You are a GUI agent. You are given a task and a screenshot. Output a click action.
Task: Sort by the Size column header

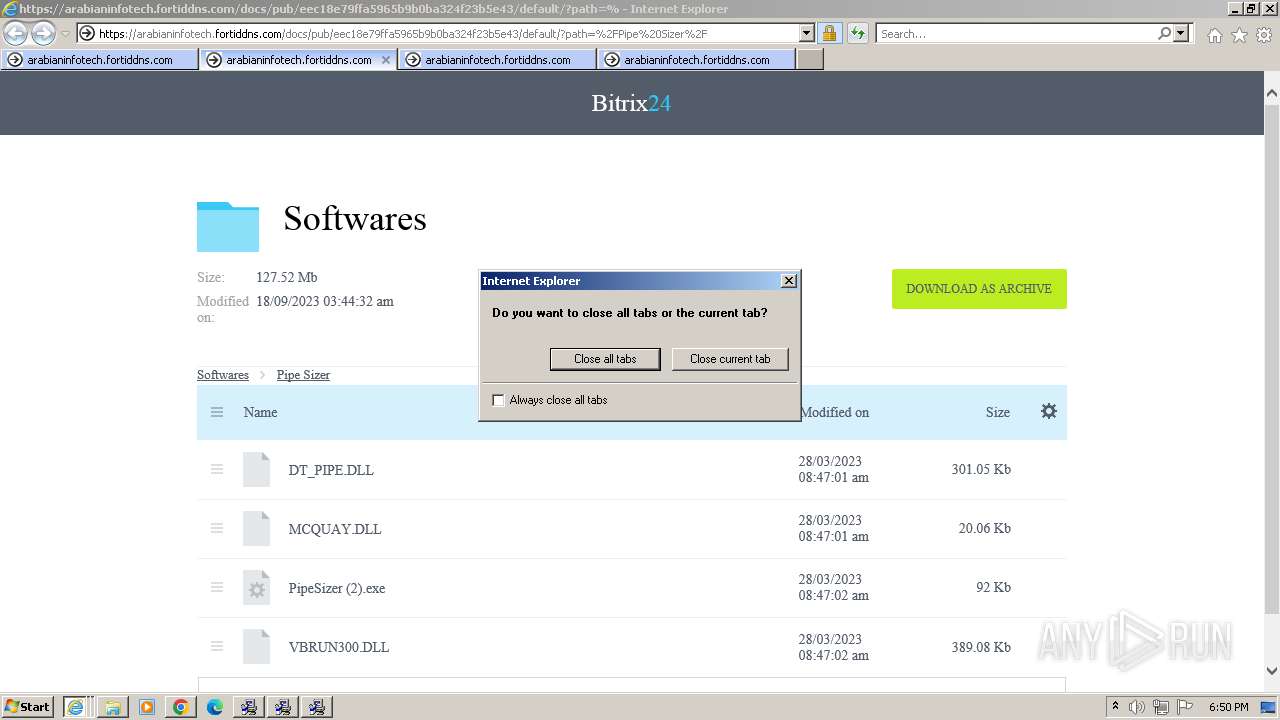(x=998, y=412)
